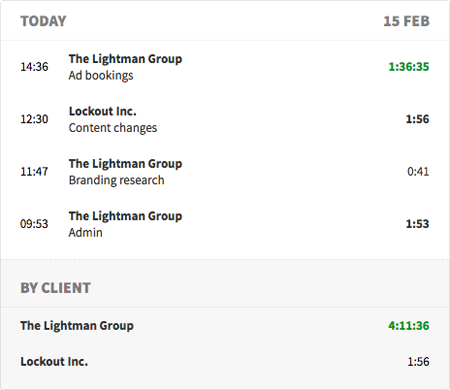Click the 1:53 duration for Admin
Screen dimensions: 450x390
417,224
